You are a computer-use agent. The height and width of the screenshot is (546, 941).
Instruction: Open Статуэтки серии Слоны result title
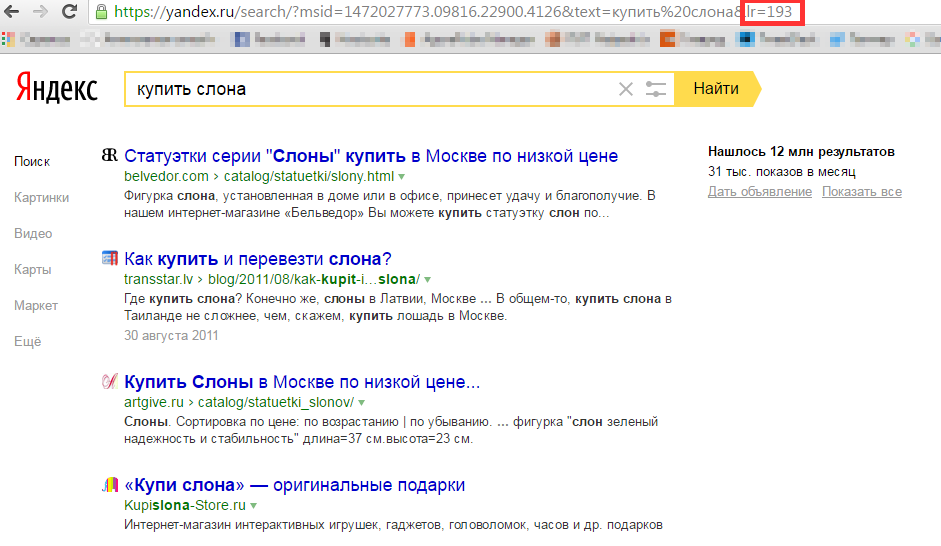coord(371,156)
